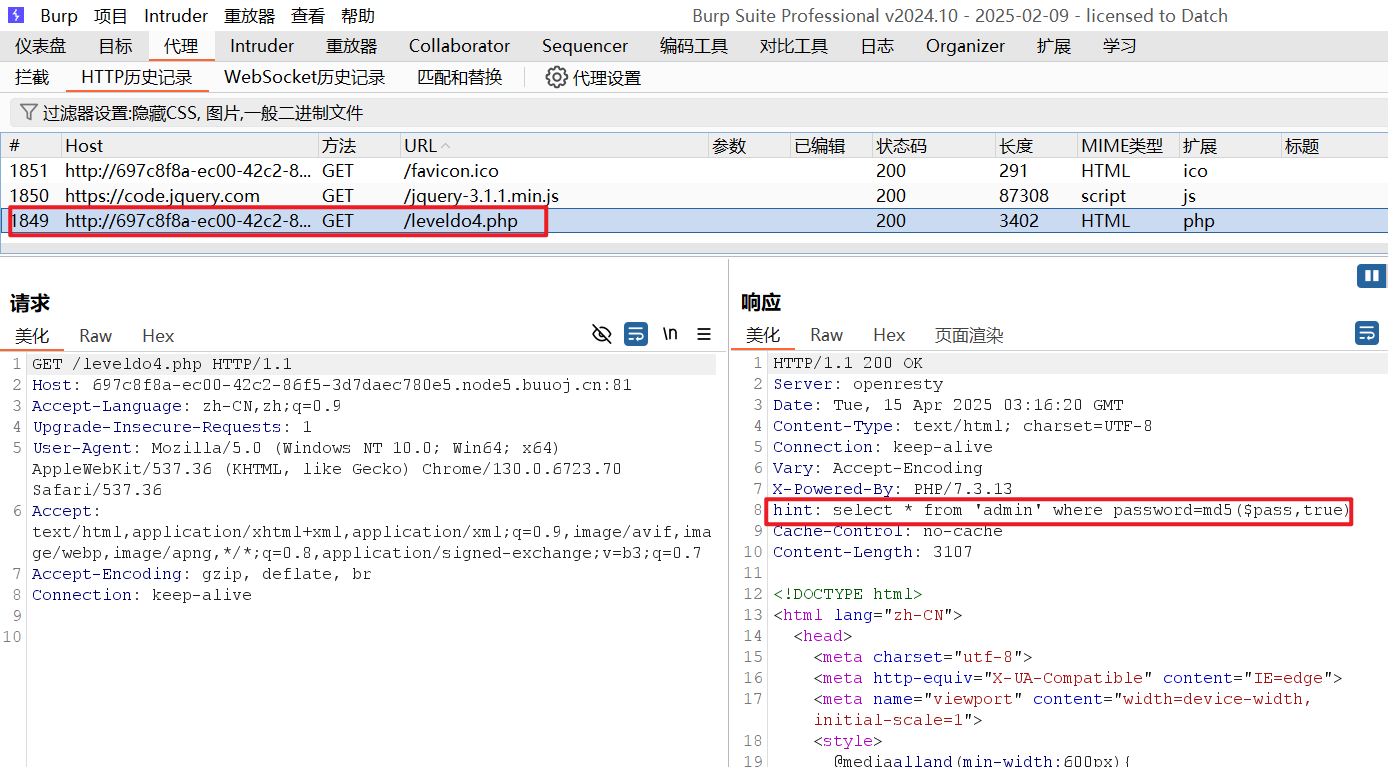Open the 学习 tab
The height and width of the screenshot is (767, 1388).
[x=1120, y=46]
